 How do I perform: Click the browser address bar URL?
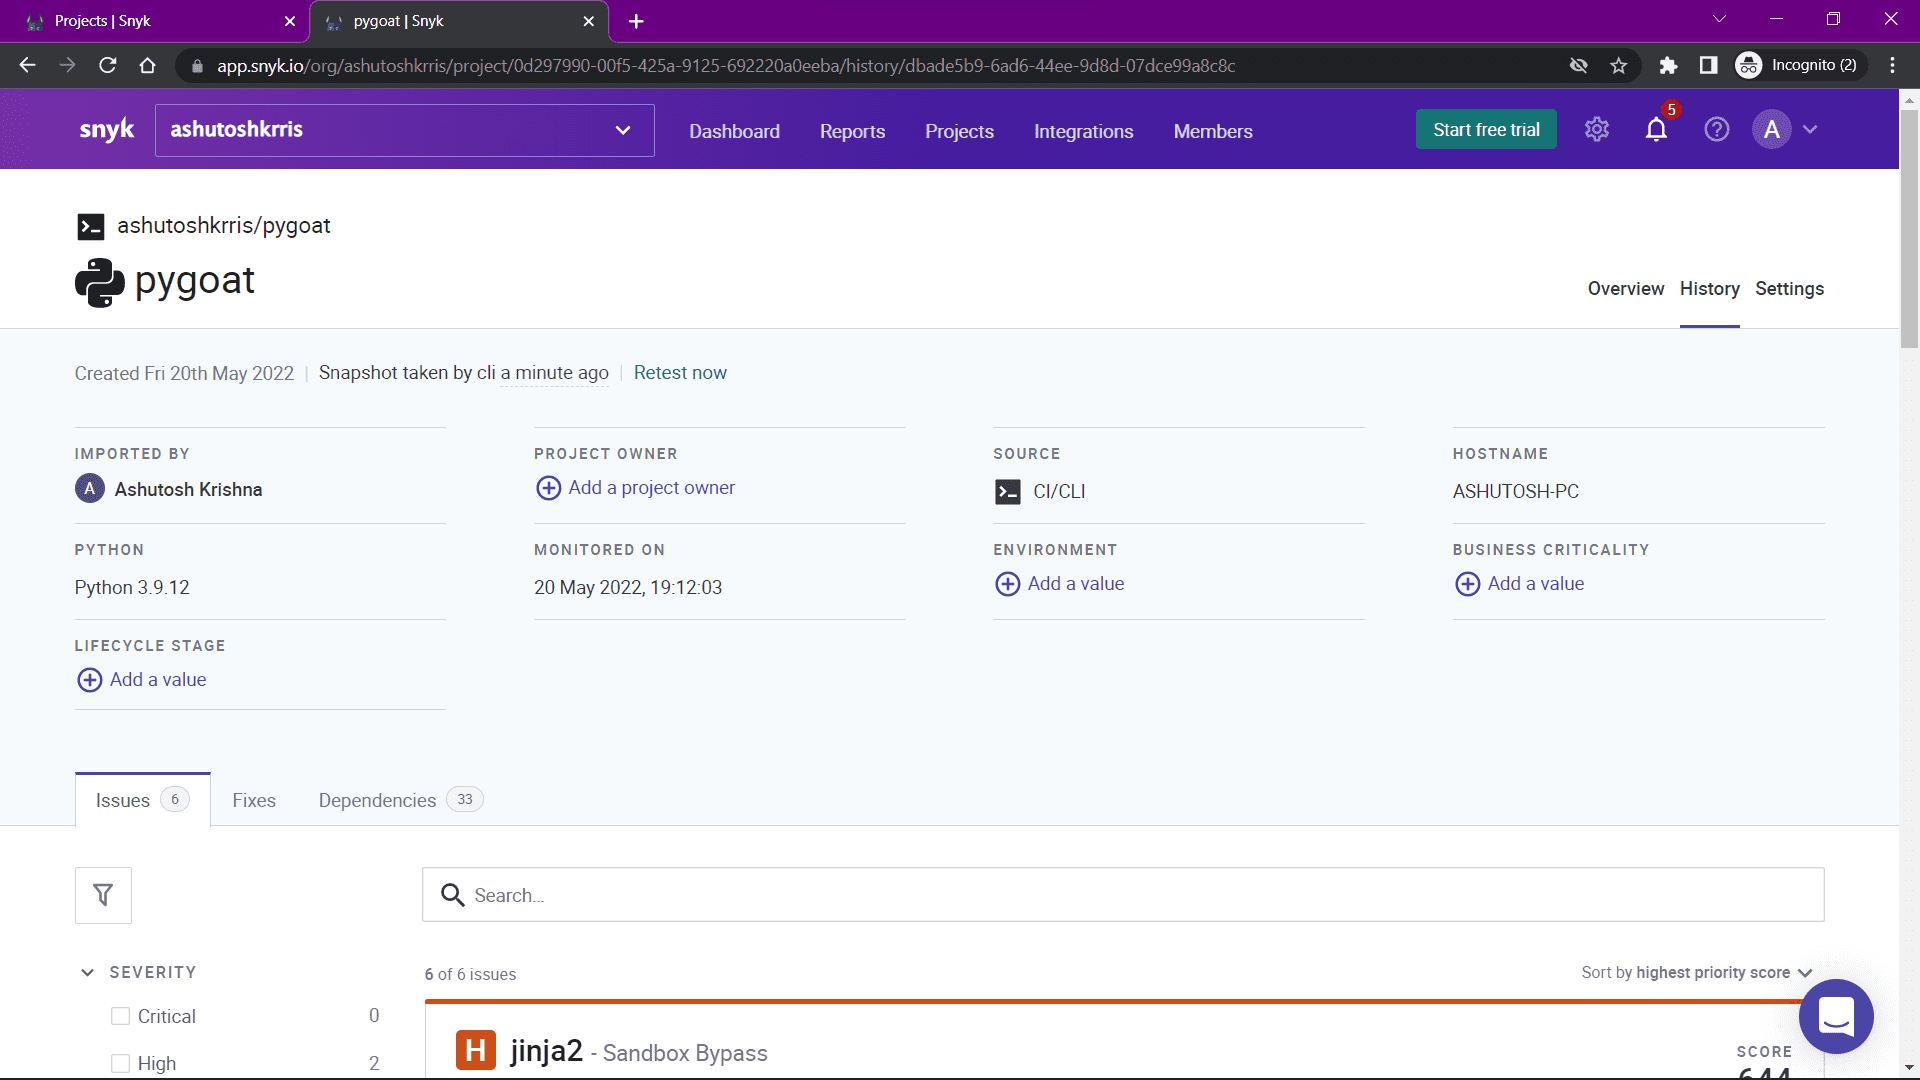(x=726, y=66)
